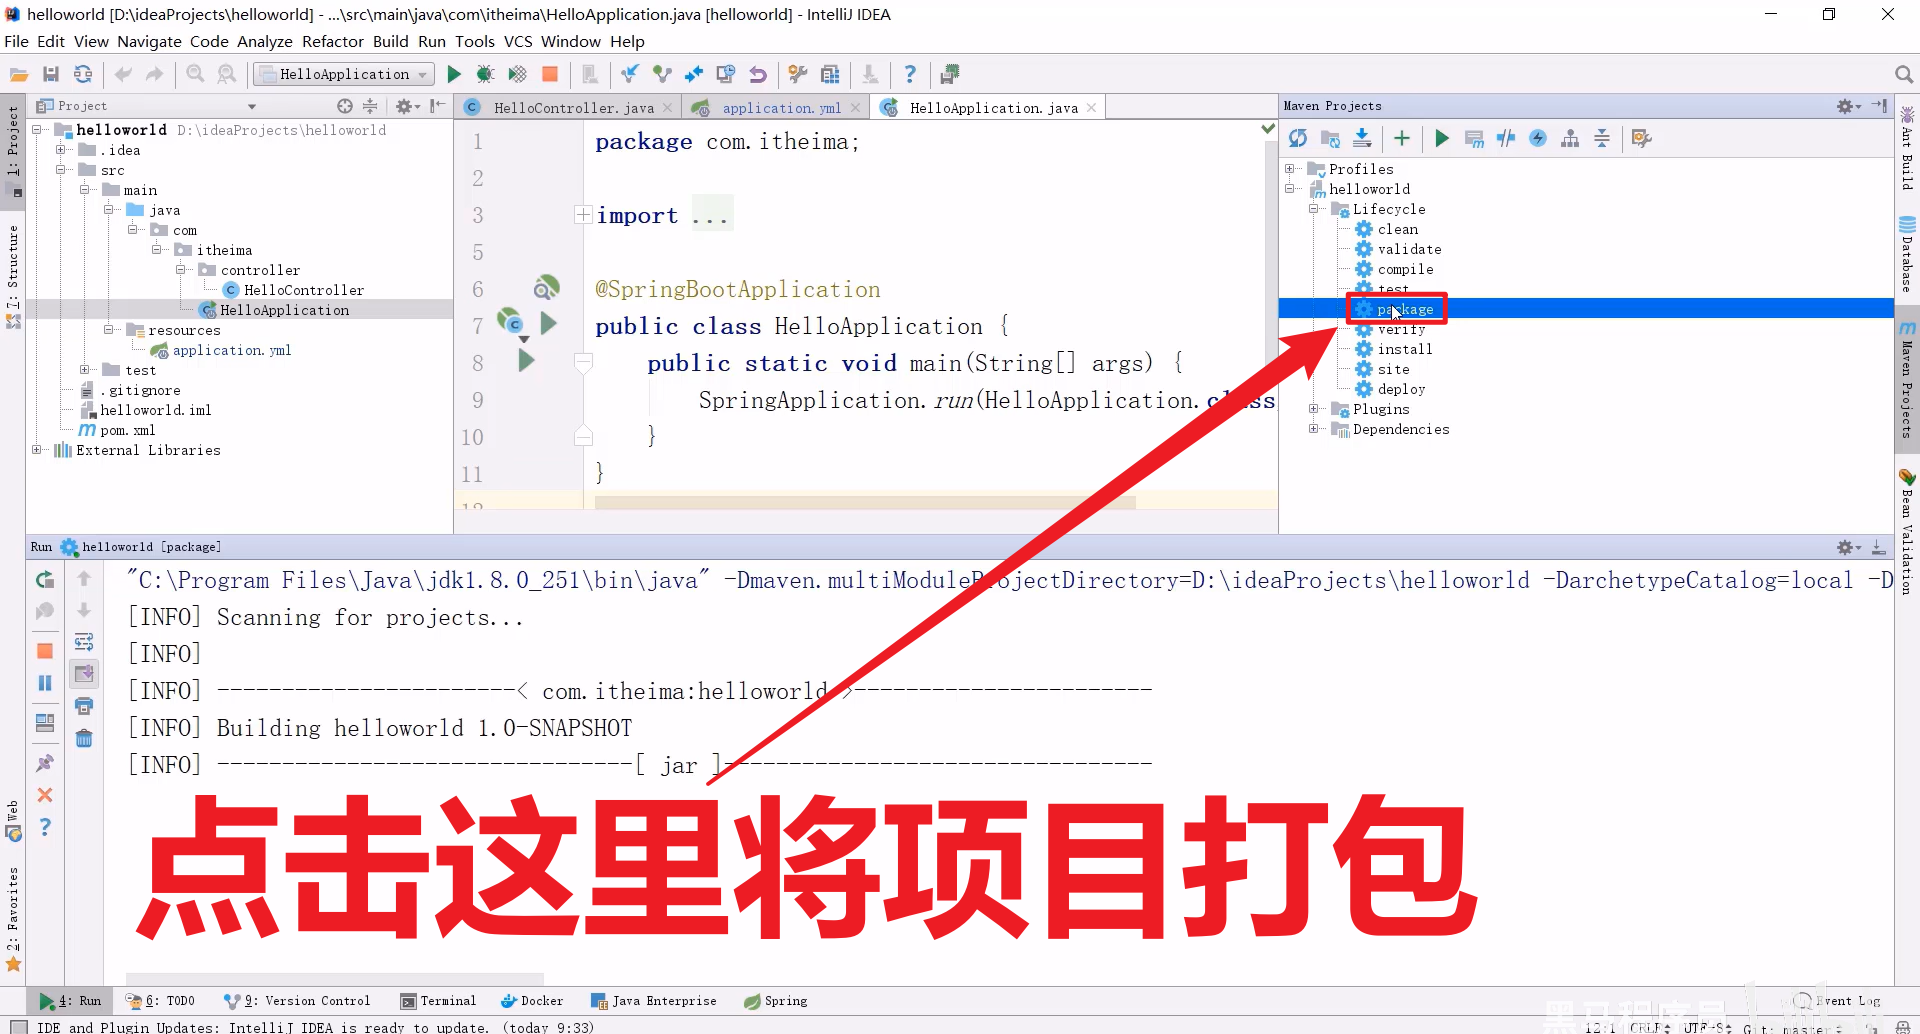Collapse all in Maven Projects panel

[x=1602, y=138]
